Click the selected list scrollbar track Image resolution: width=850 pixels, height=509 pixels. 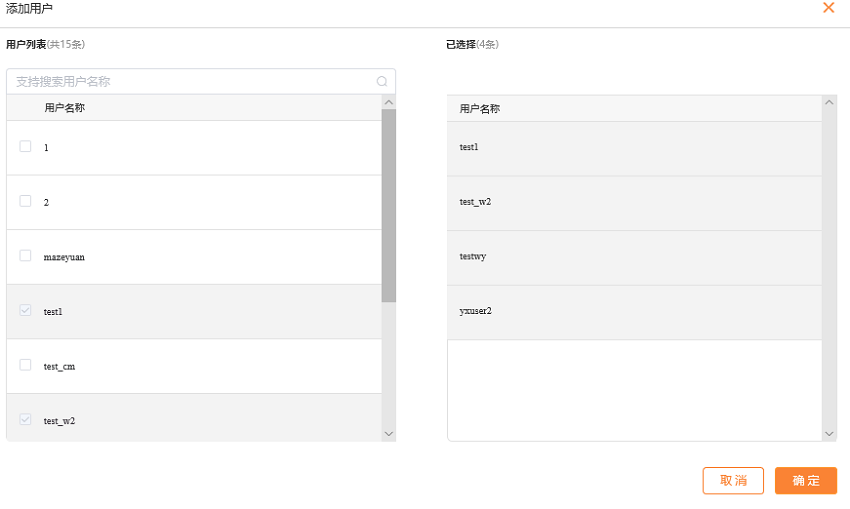tap(829, 268)
